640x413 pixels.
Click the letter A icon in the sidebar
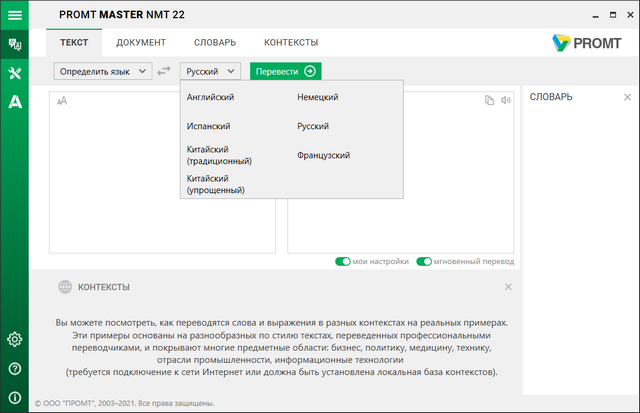coord(14,101)
